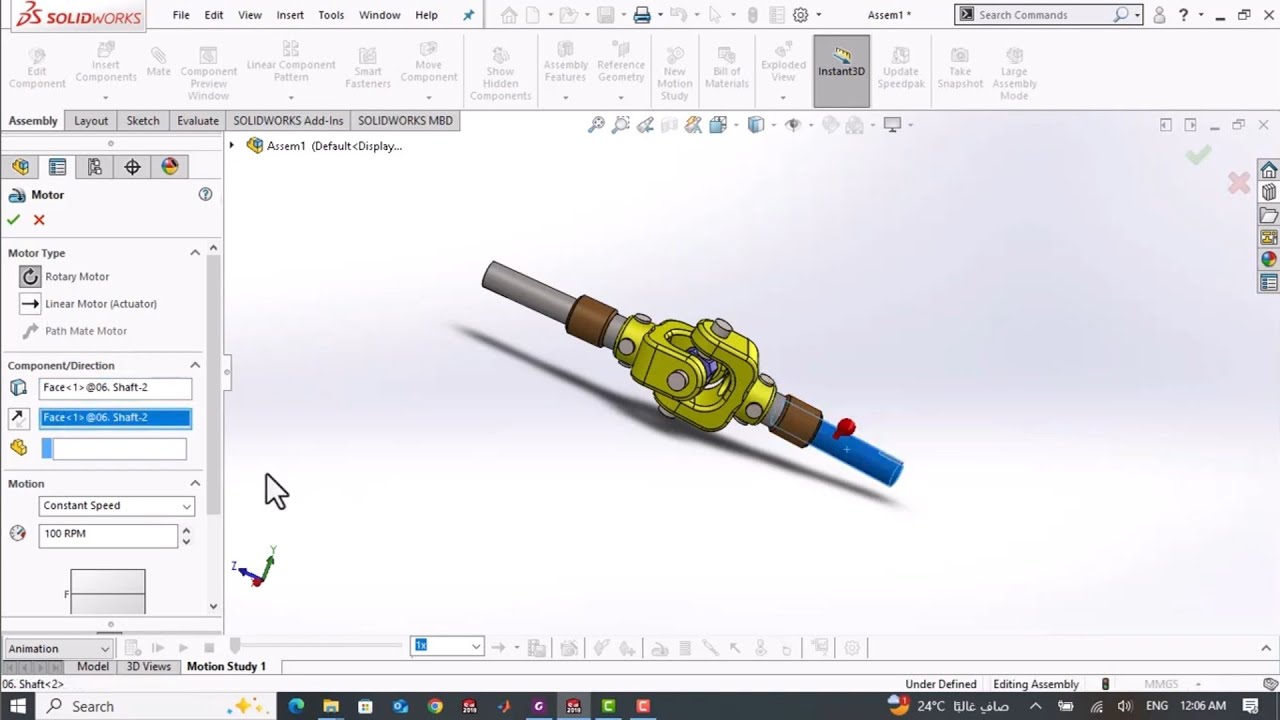Collapse the Component/Direction section
This screenshot has width=1280, height=720.
(x=195, y=366)
